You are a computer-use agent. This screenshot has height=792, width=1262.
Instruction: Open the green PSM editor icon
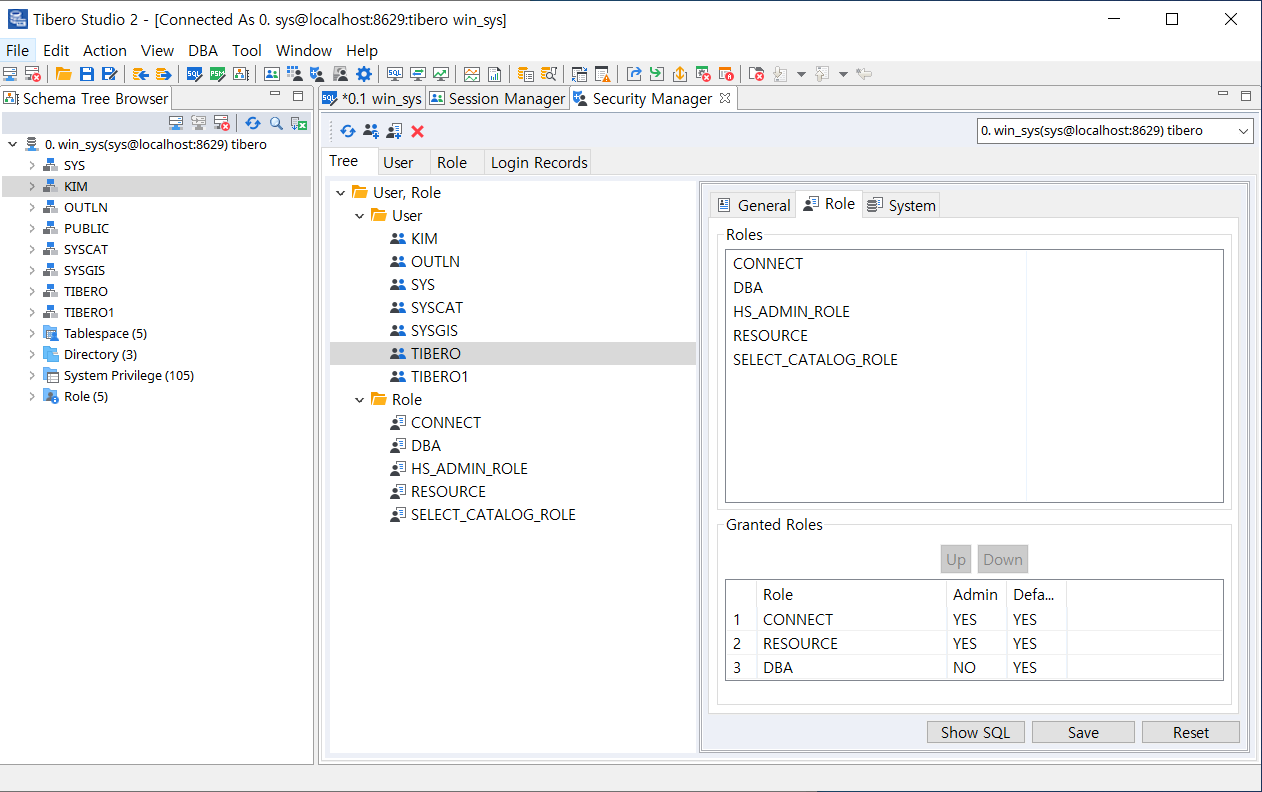pyautogui.click(x=218, y=74)
